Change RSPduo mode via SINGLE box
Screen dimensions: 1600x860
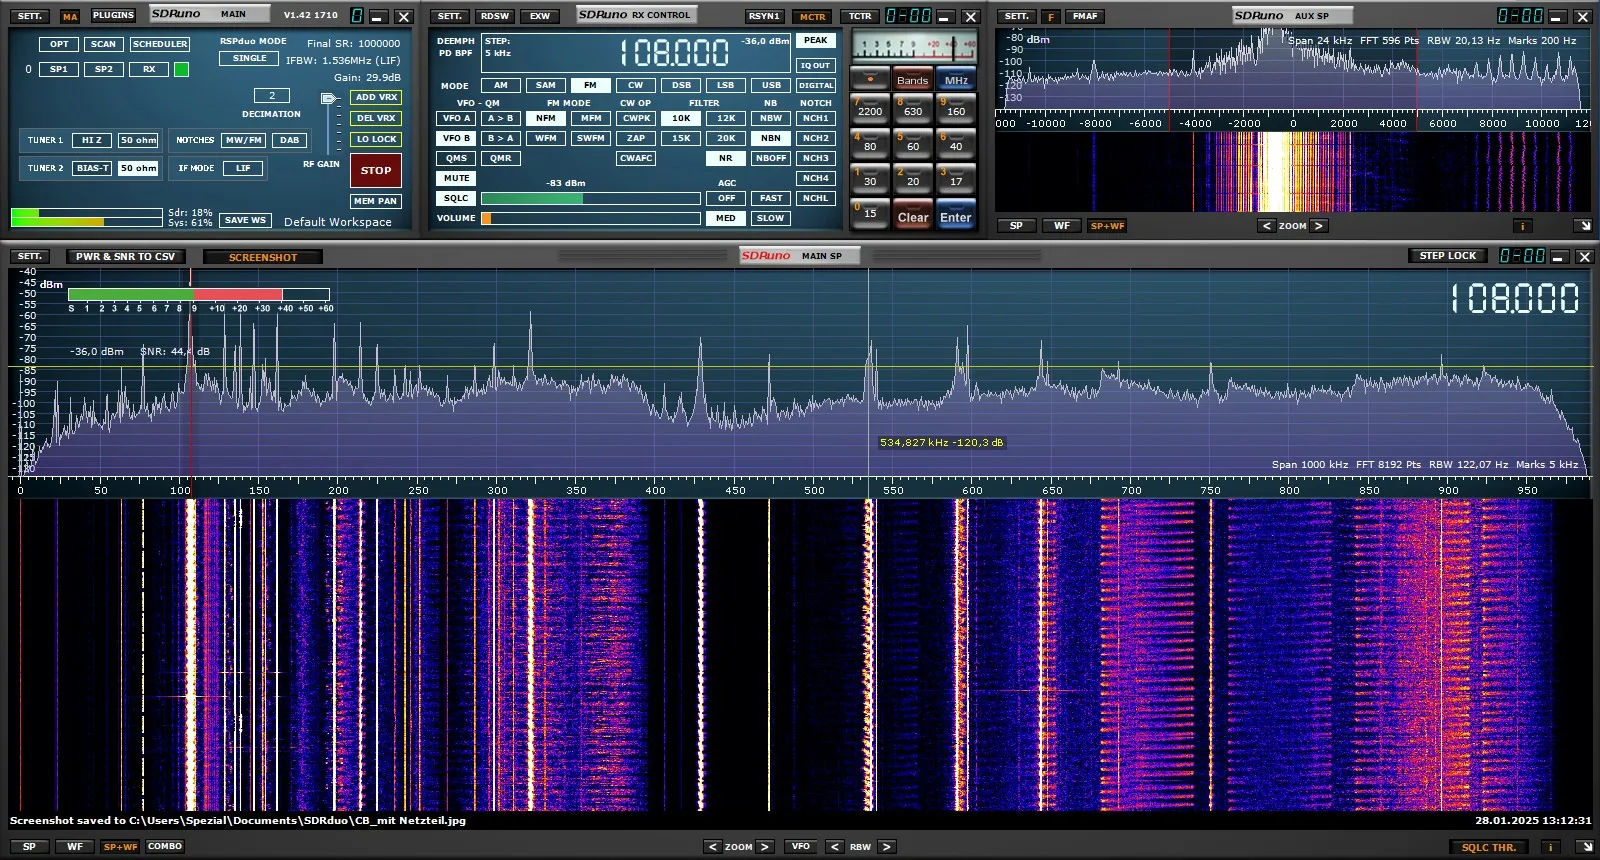249,59
